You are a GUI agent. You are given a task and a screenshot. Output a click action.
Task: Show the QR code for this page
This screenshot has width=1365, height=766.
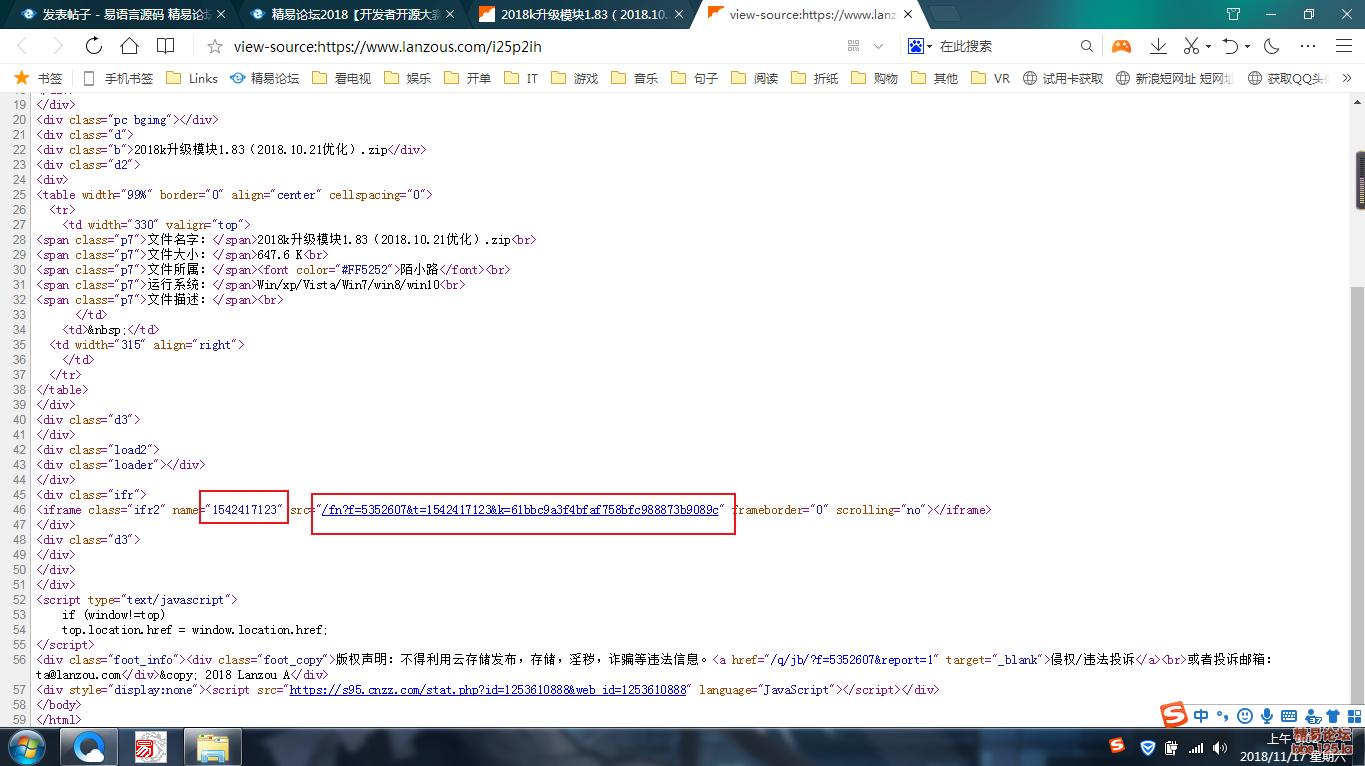point(853,46)
